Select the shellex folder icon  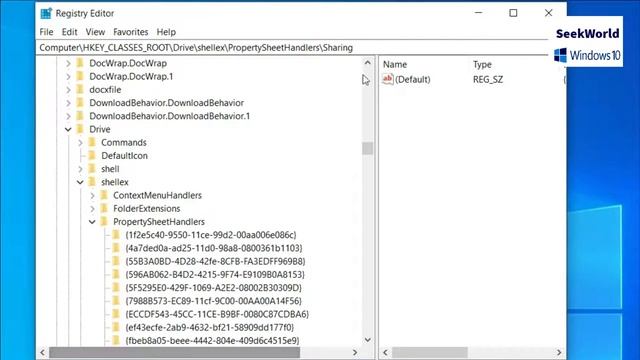(92, 182)
